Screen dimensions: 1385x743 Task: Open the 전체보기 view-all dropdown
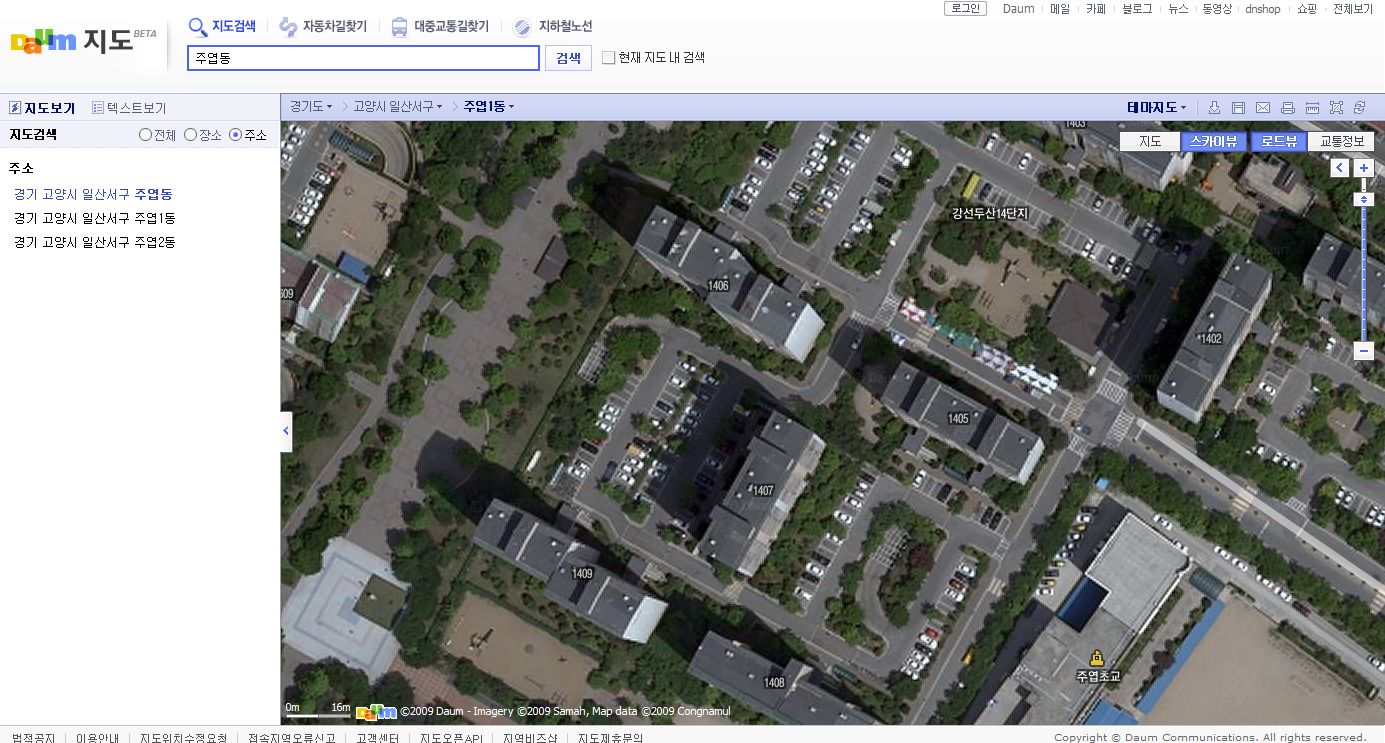pos(1353,9)
